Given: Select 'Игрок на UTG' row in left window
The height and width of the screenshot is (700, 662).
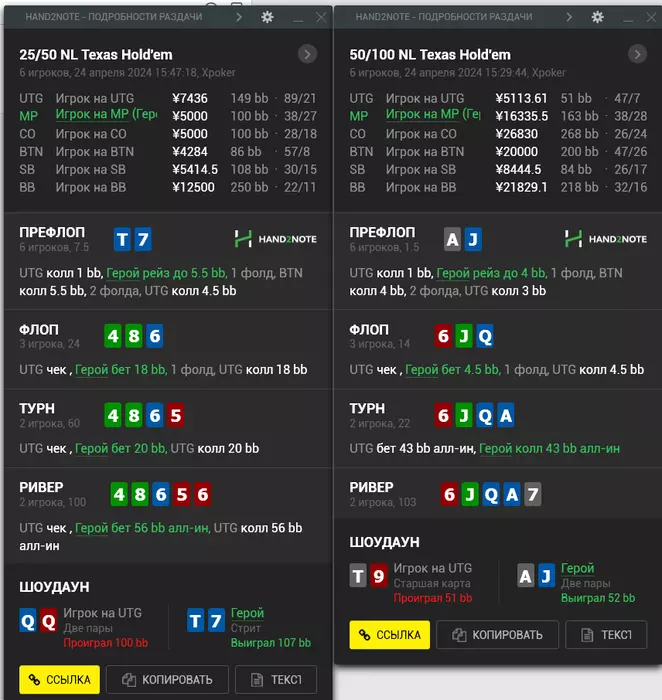Looking at the screenshot, I should (168, 98).
